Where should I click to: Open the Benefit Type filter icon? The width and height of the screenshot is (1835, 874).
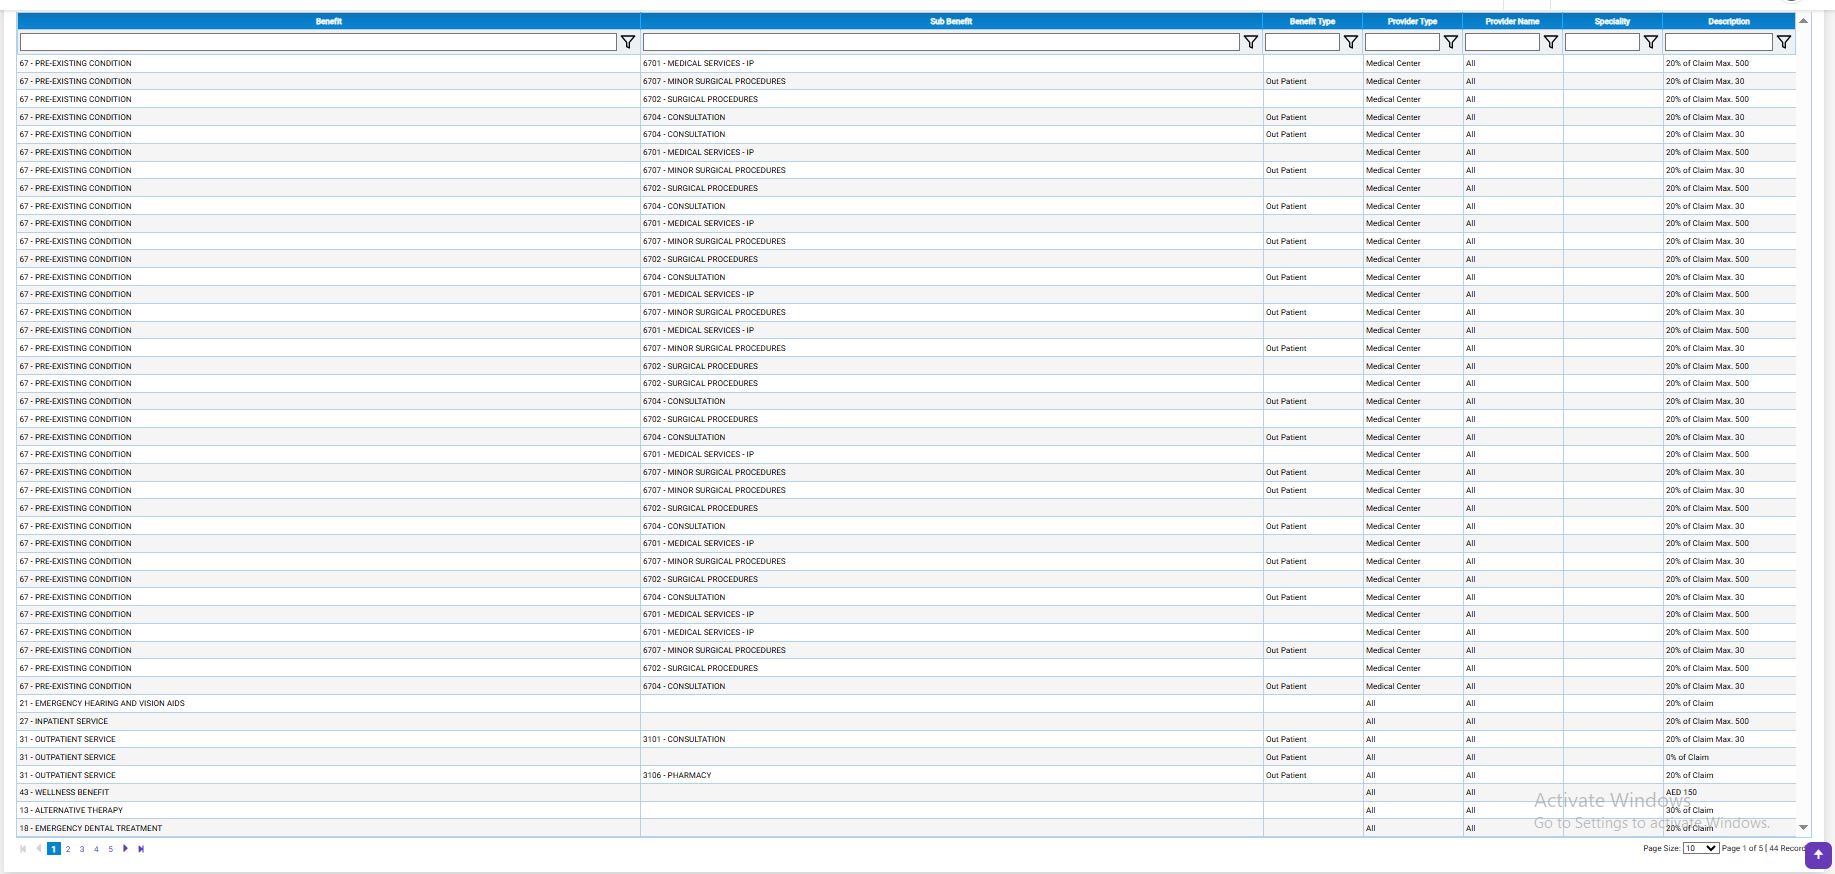pos(1350,42)
